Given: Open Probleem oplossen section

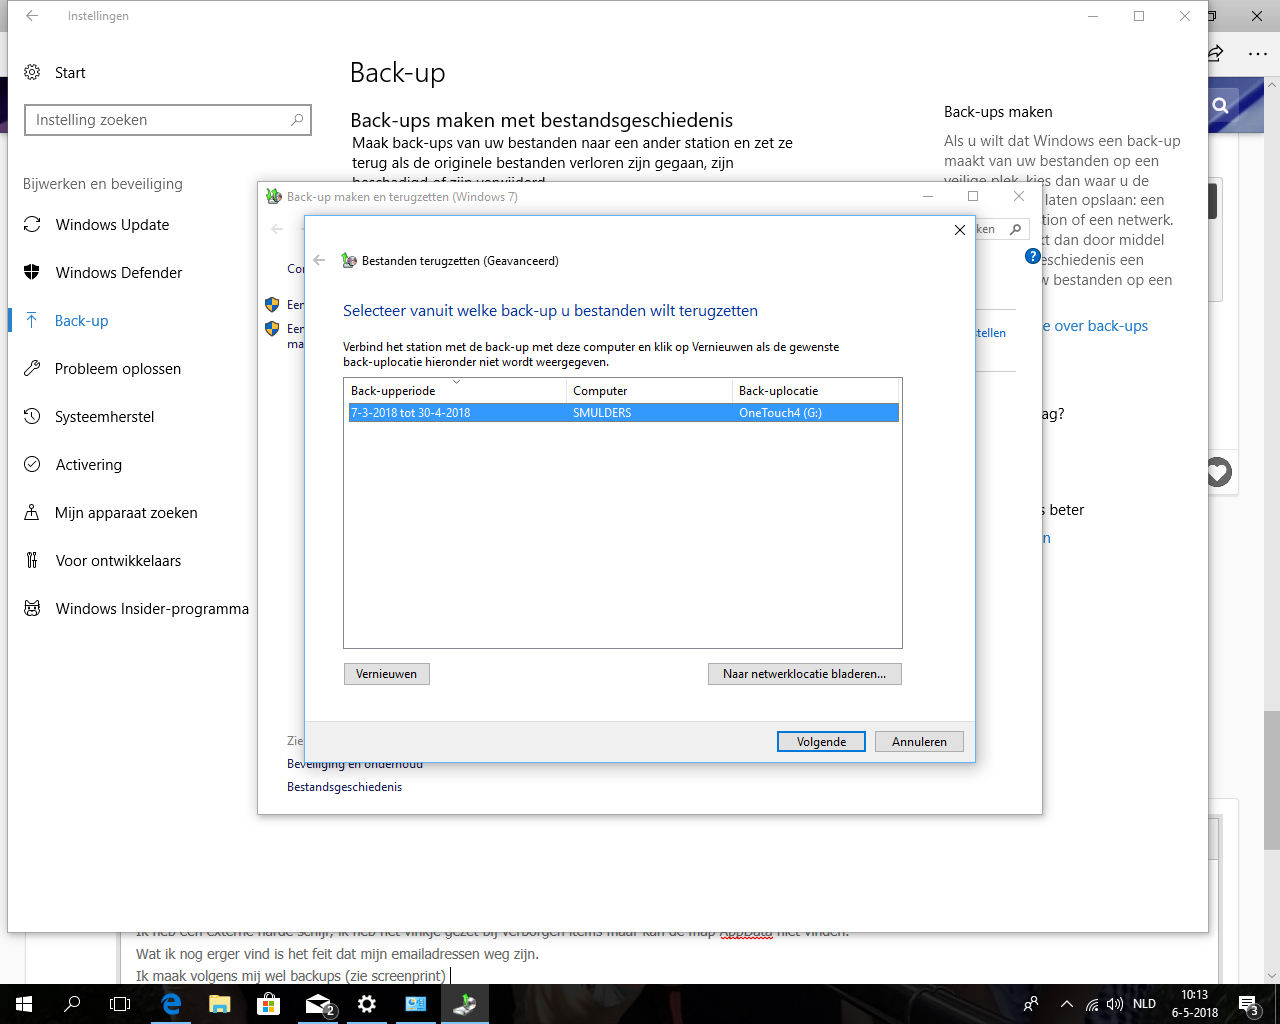Looking at the screenshot, I should 118,369.
